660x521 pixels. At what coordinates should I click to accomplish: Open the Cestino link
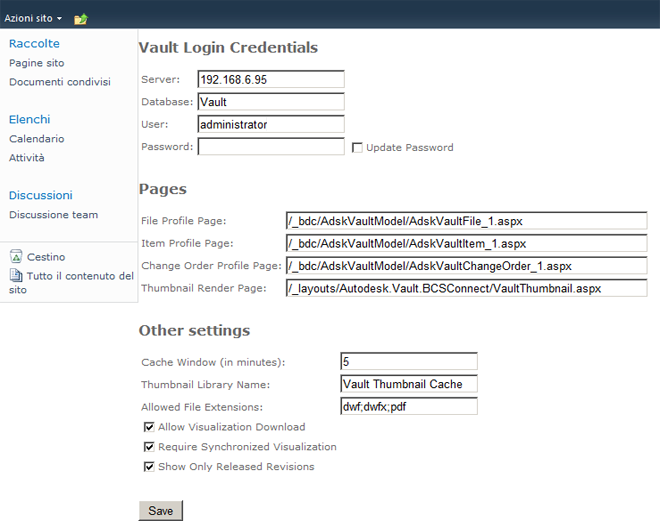point(46,257)
